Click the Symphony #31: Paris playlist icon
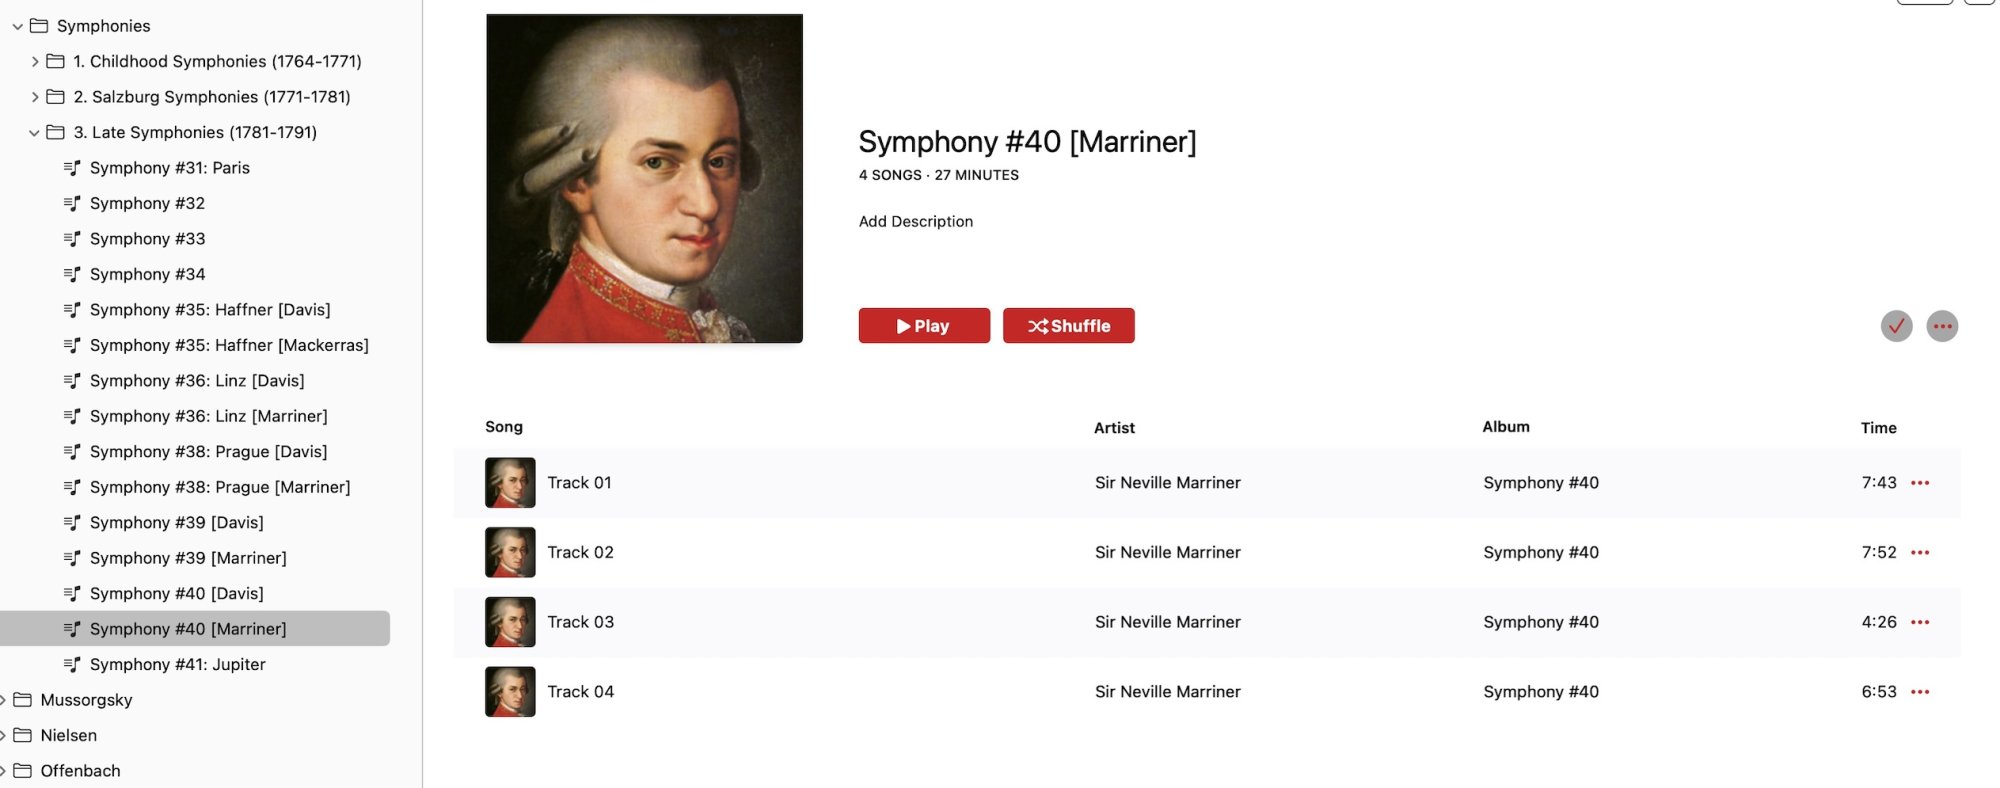This screenshot has width=2000, height=788. (72, 168)
